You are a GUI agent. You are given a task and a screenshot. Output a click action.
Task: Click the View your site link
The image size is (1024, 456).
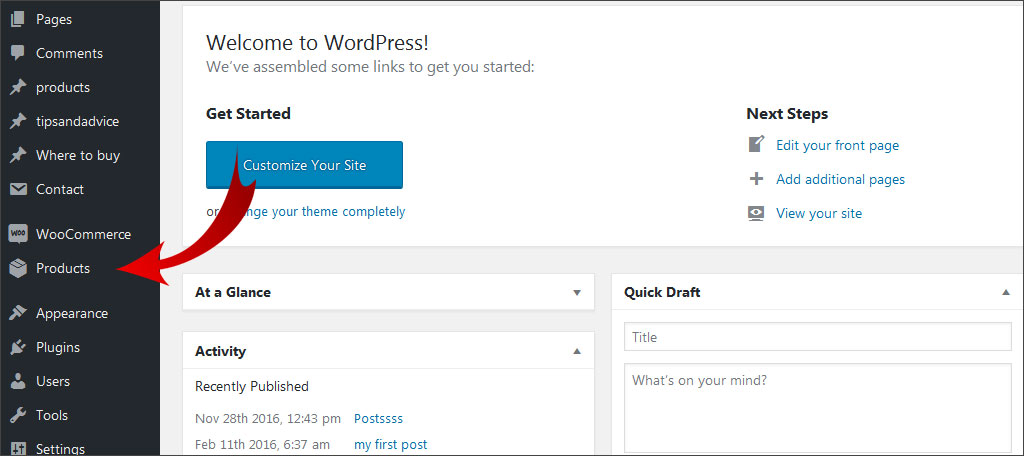pos(818,213)
